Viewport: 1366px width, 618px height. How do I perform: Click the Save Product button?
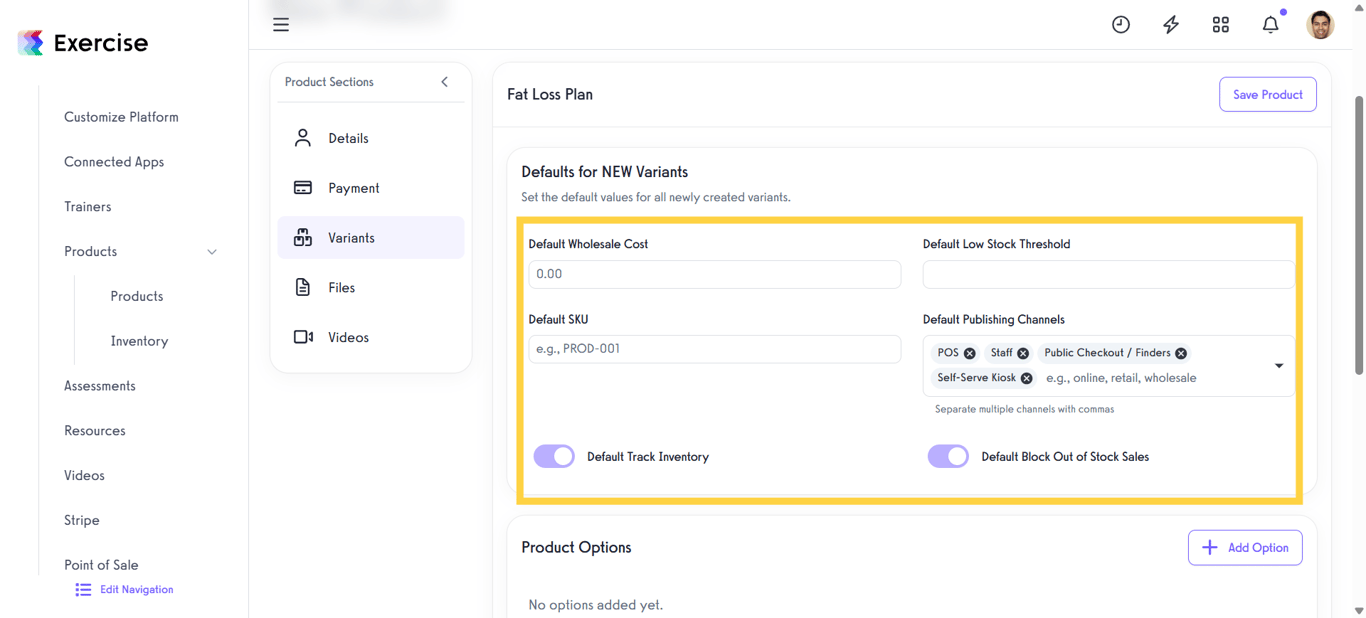pos(1267,95)
